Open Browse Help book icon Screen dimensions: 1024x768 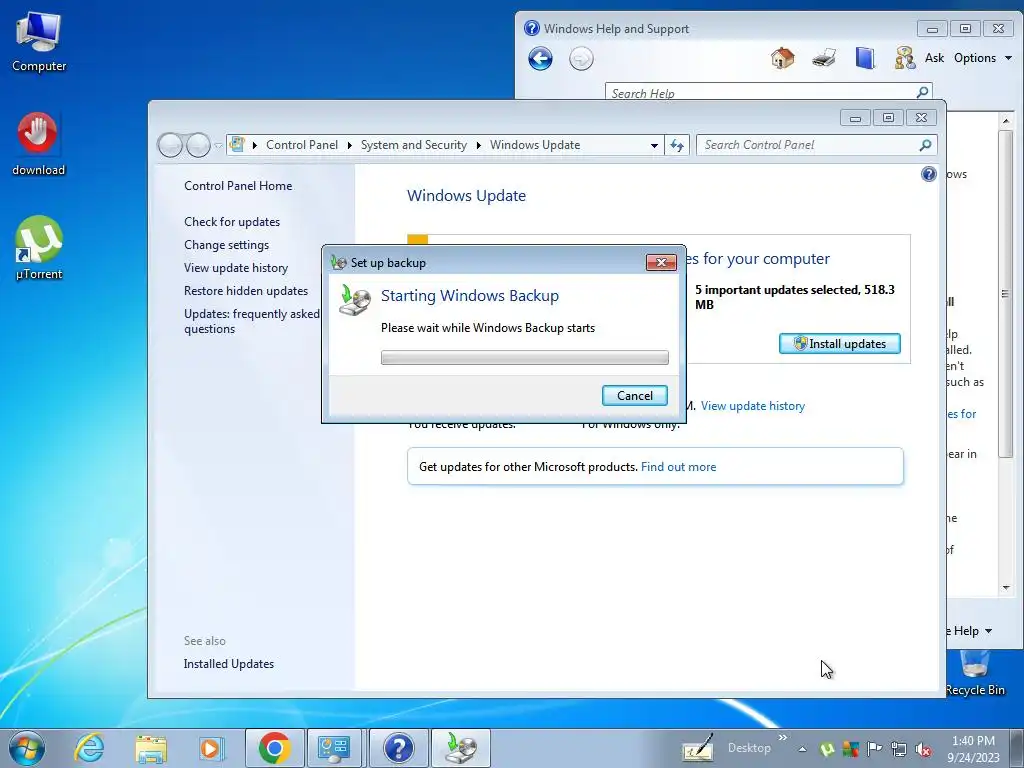pos(865,58)
